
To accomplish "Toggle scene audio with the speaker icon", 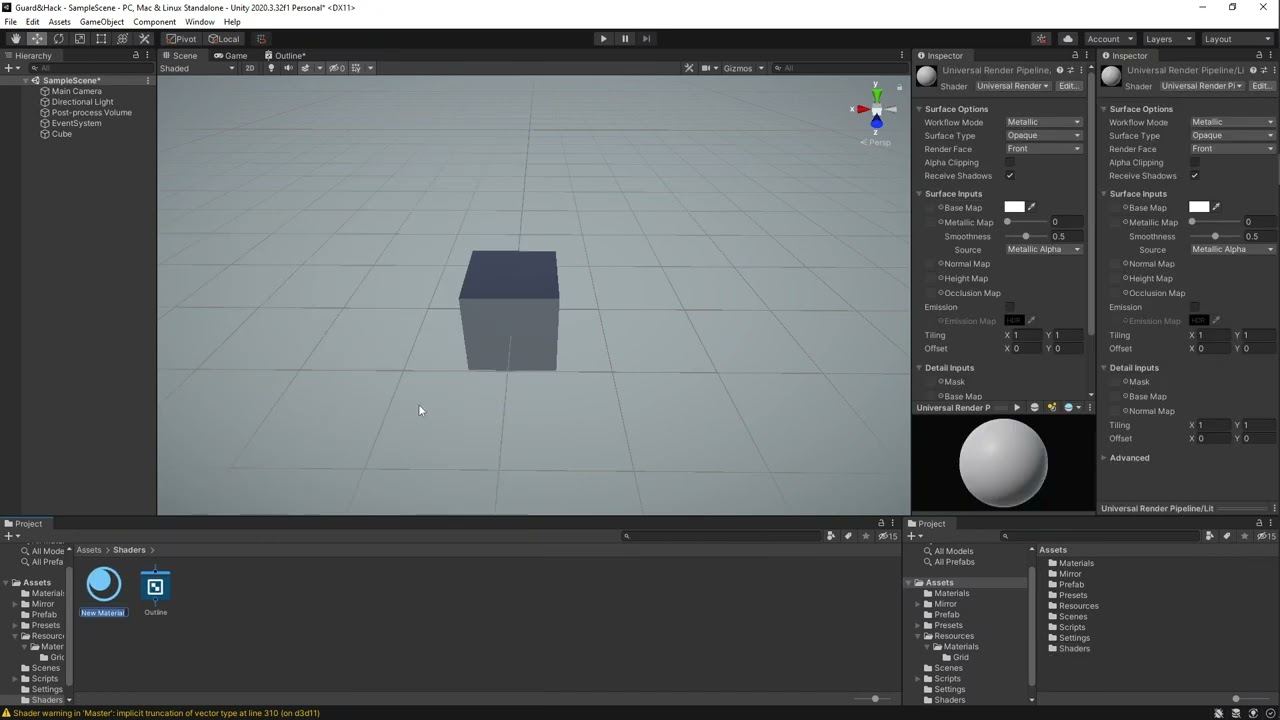I will [288, 68].
